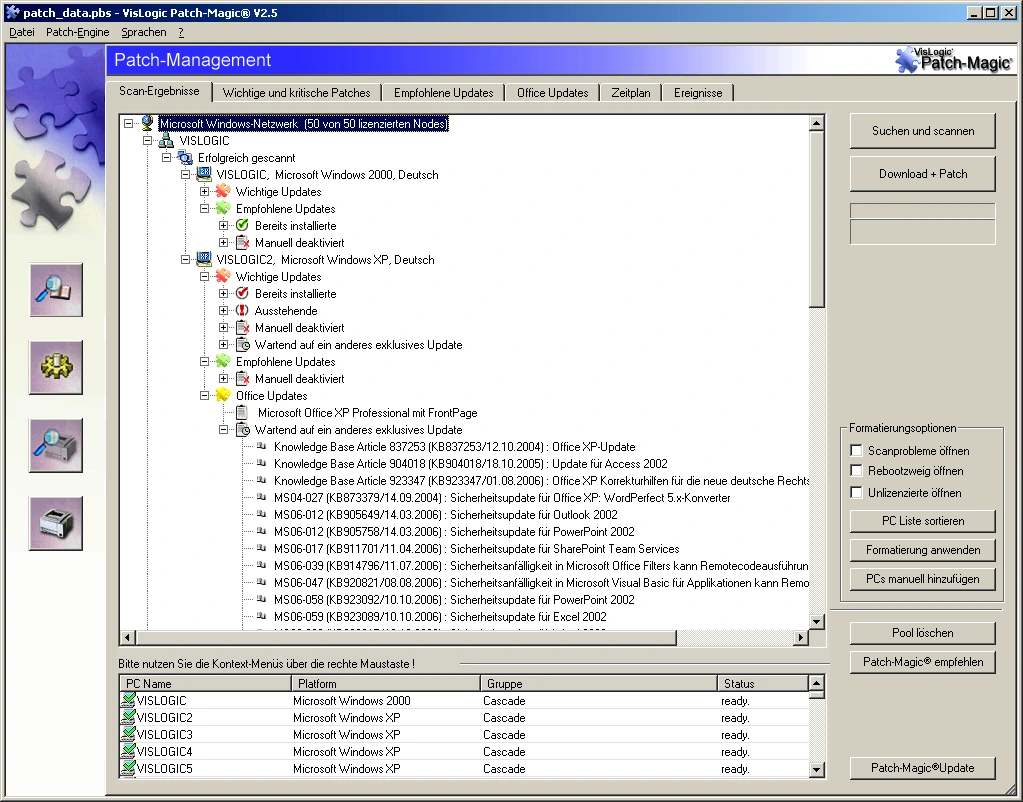Open the magnifier-and-book sidebar icon
Viewport: 1023px width, 802px height.
[x=55, y=290]
